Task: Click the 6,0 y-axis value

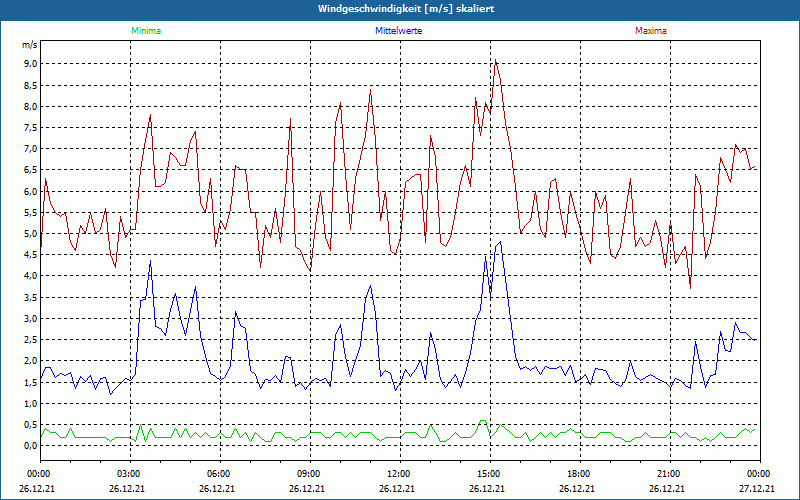Action: [31, 191]
